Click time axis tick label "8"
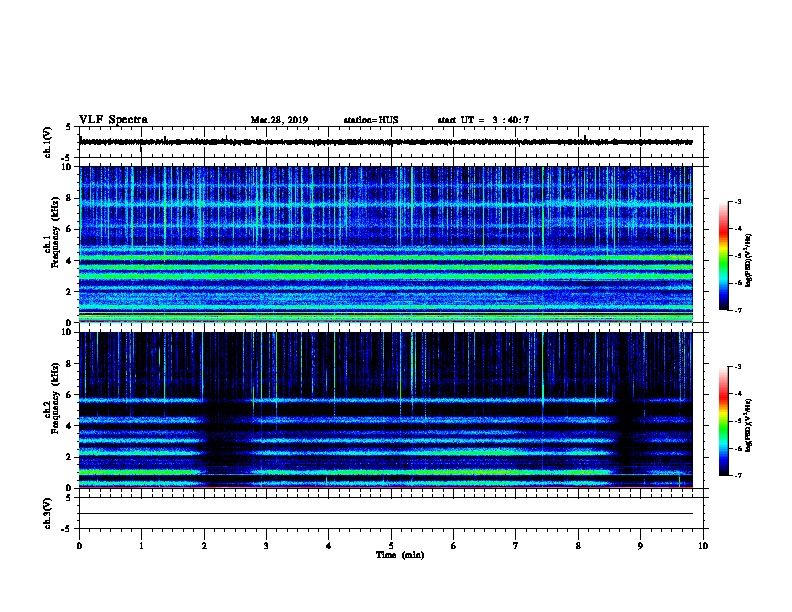792x612 pixels. pos(578,545)
